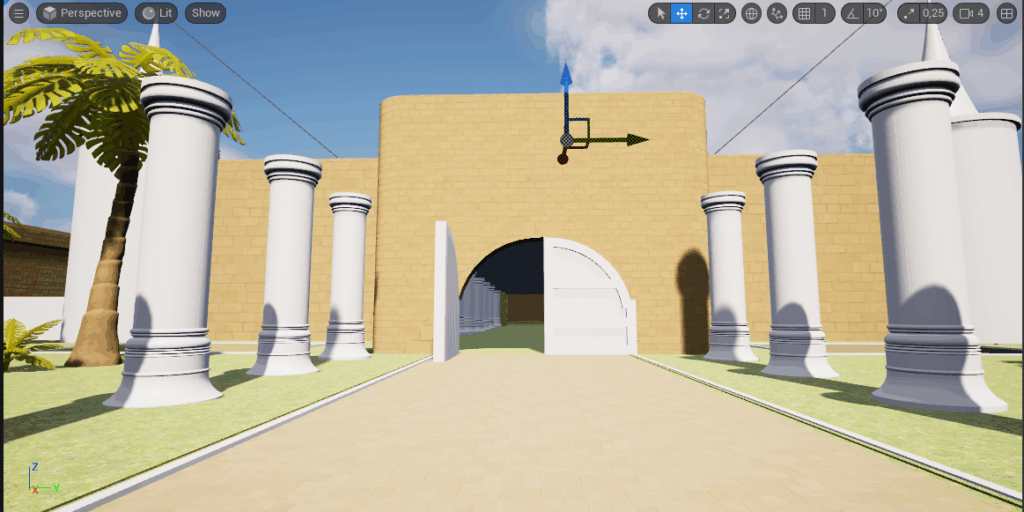Open the Lit view mode dropdown
The width and height of the screenshot is (1024, 512).
(x=157, y=13)
